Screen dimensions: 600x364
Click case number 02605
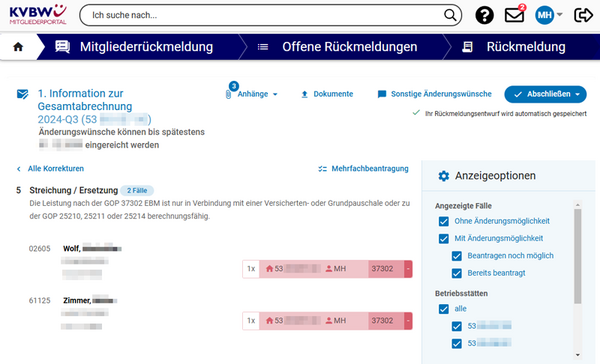(39, 249)
